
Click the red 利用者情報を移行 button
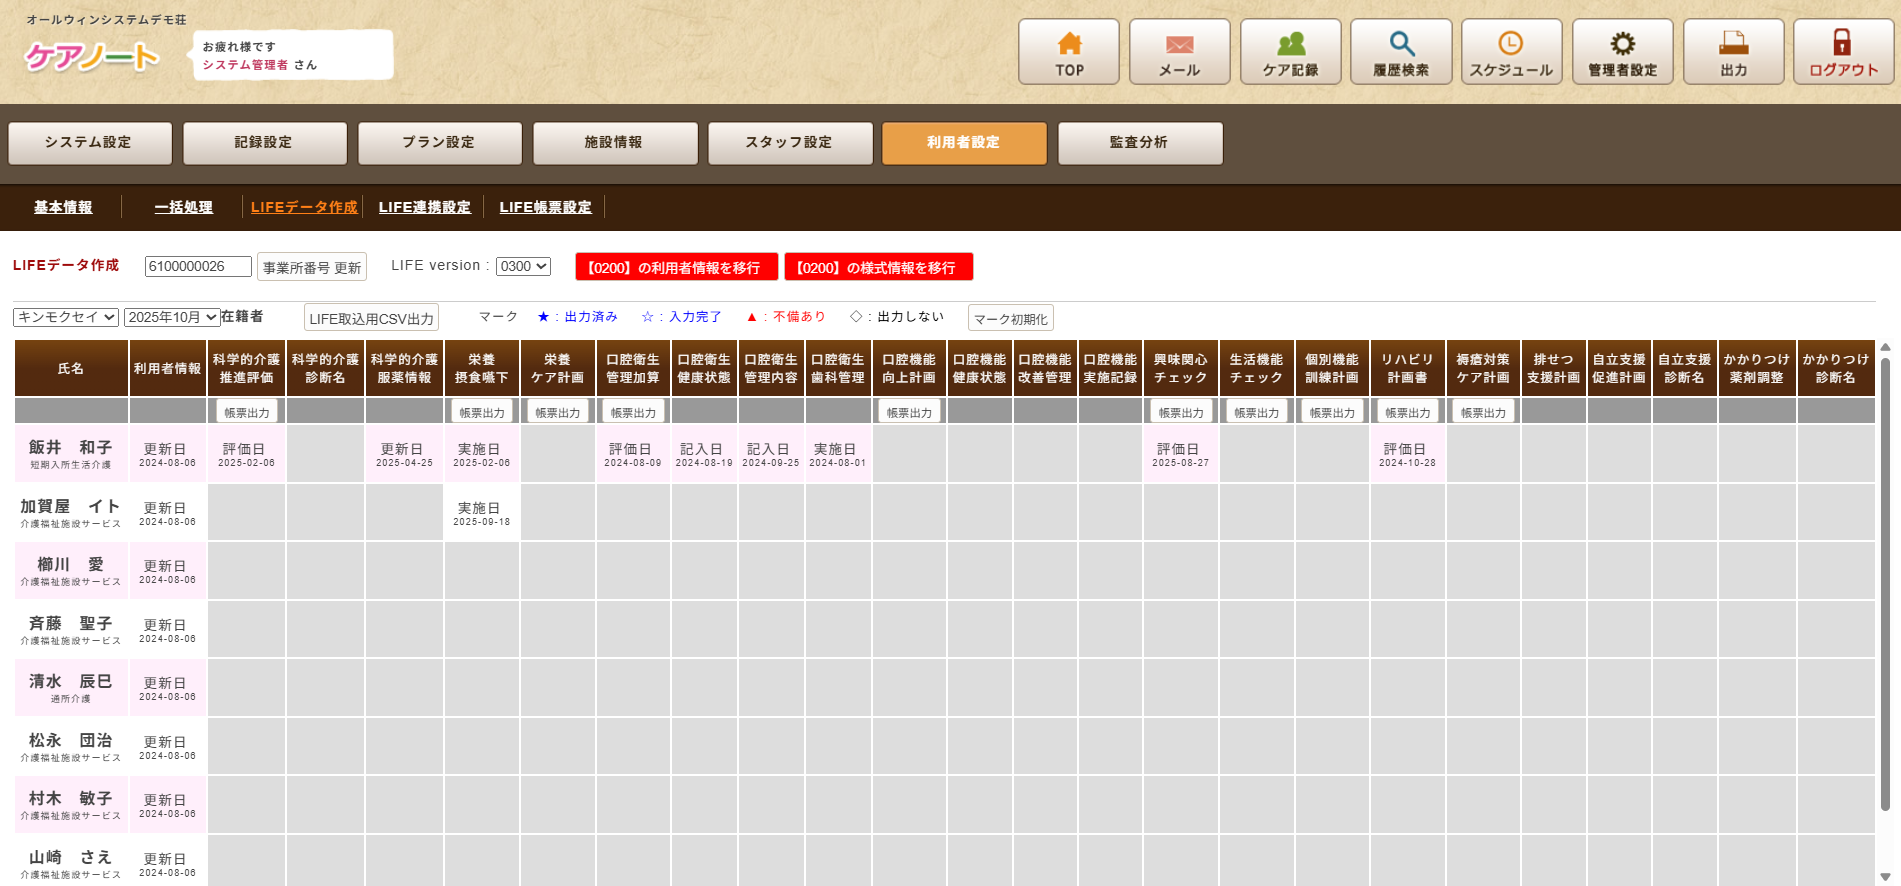pos(674,267)
